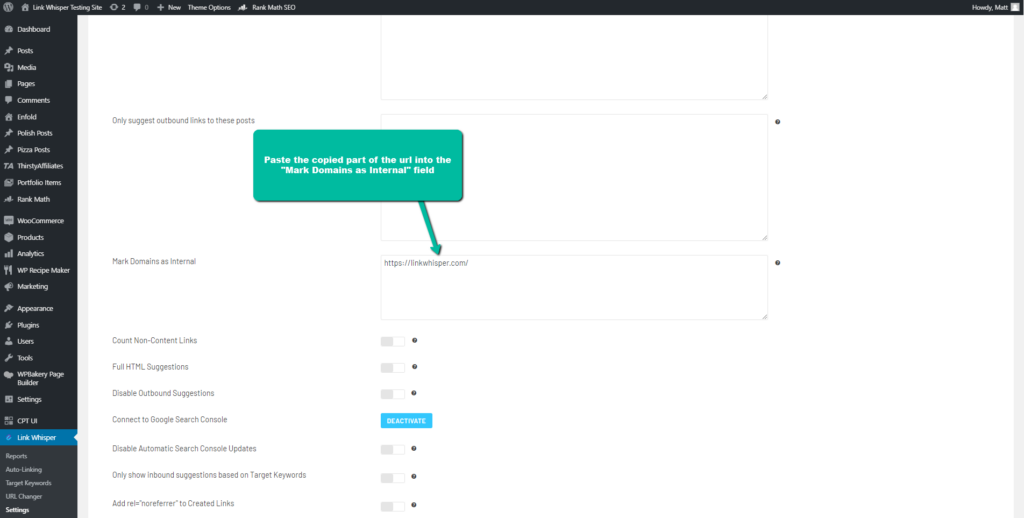Click the WordPress logo icon in admin bar
1024x518 pixels.
coord(8,7)
